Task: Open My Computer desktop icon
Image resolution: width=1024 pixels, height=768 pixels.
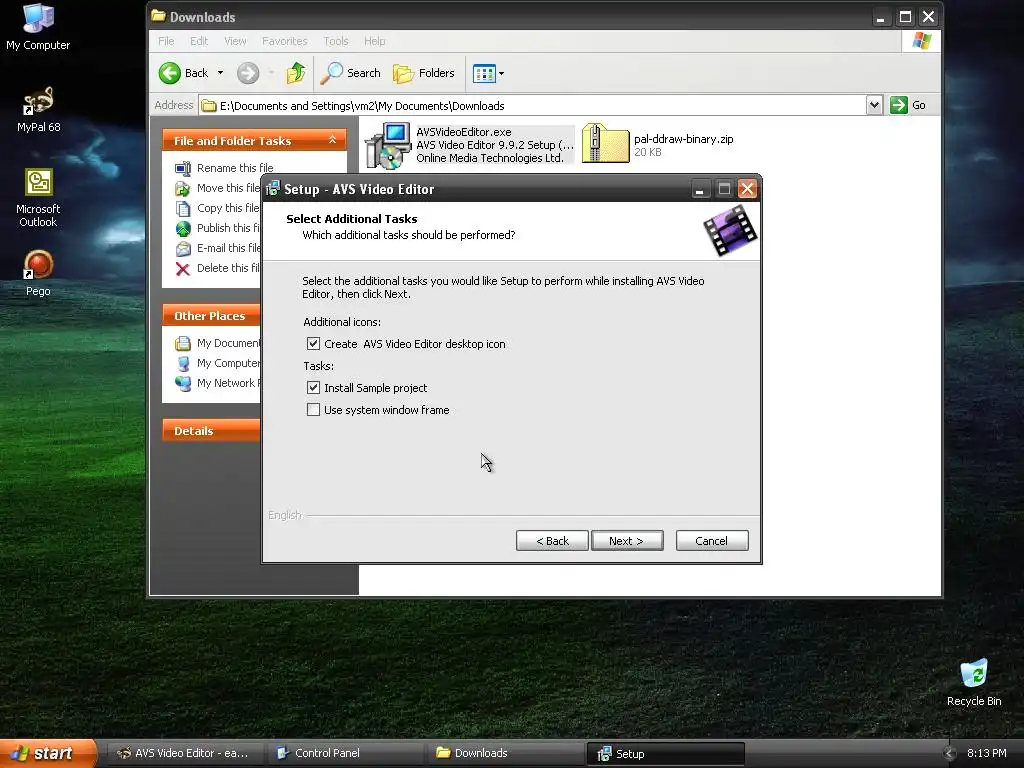Action: 38,27
